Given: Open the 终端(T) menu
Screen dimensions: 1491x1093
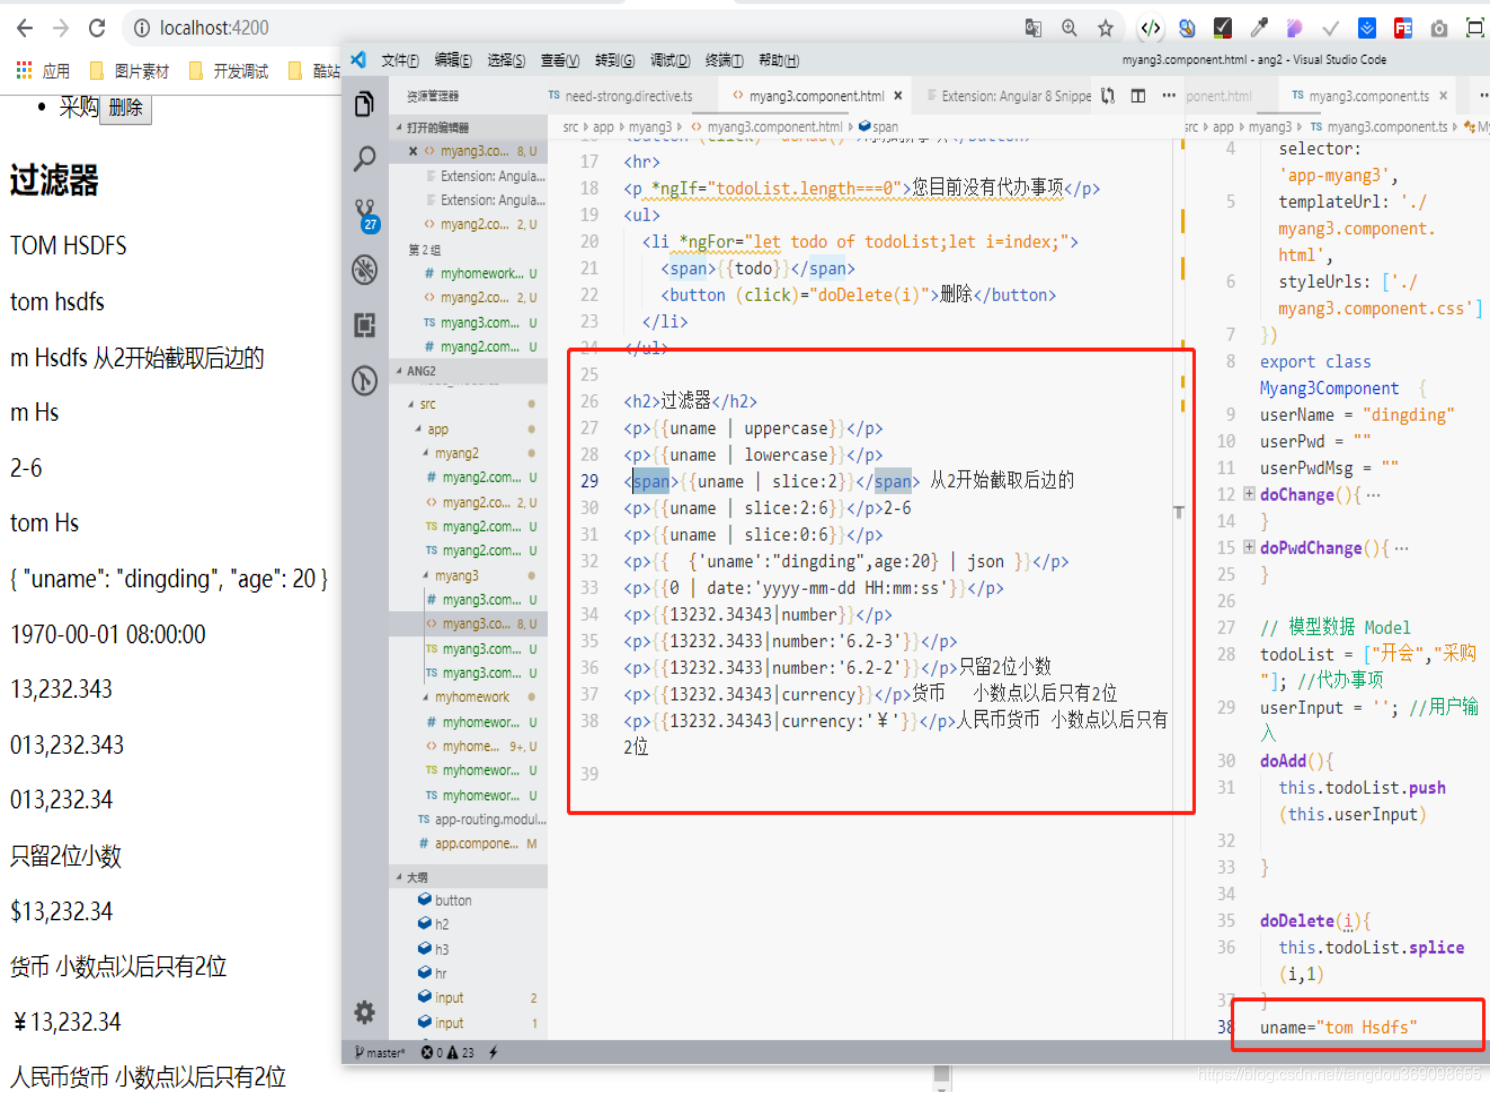Looking at the screenshot, I should point(724,60).
